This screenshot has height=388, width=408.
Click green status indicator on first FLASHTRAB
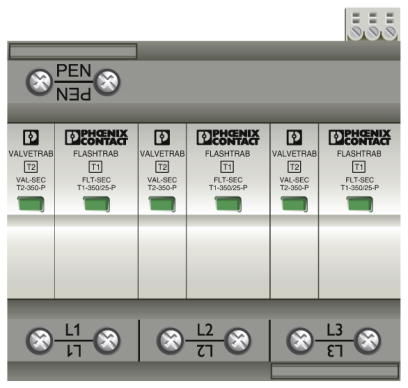pos(96,204)
